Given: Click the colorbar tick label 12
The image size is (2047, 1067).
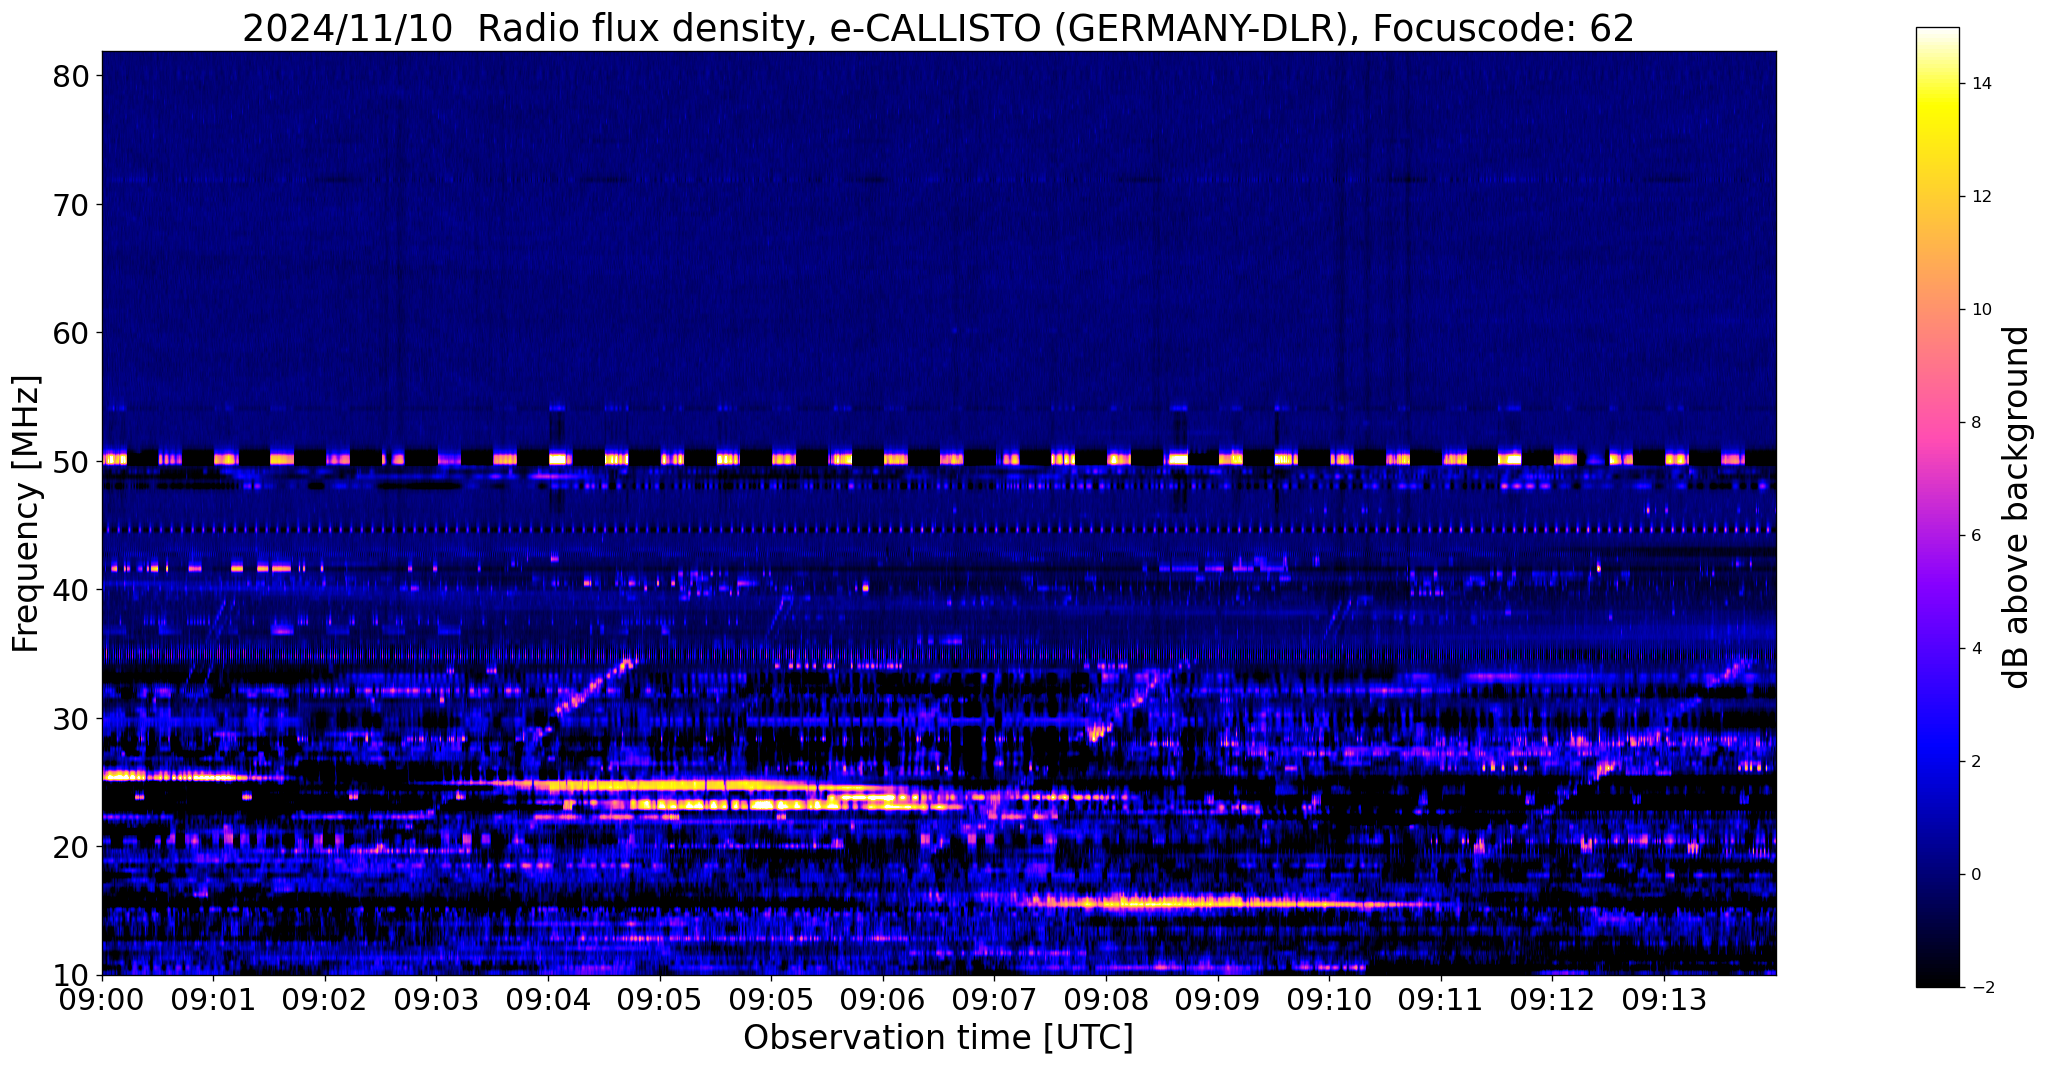Looking at the screenshot, I should [x=1981, y=197].
